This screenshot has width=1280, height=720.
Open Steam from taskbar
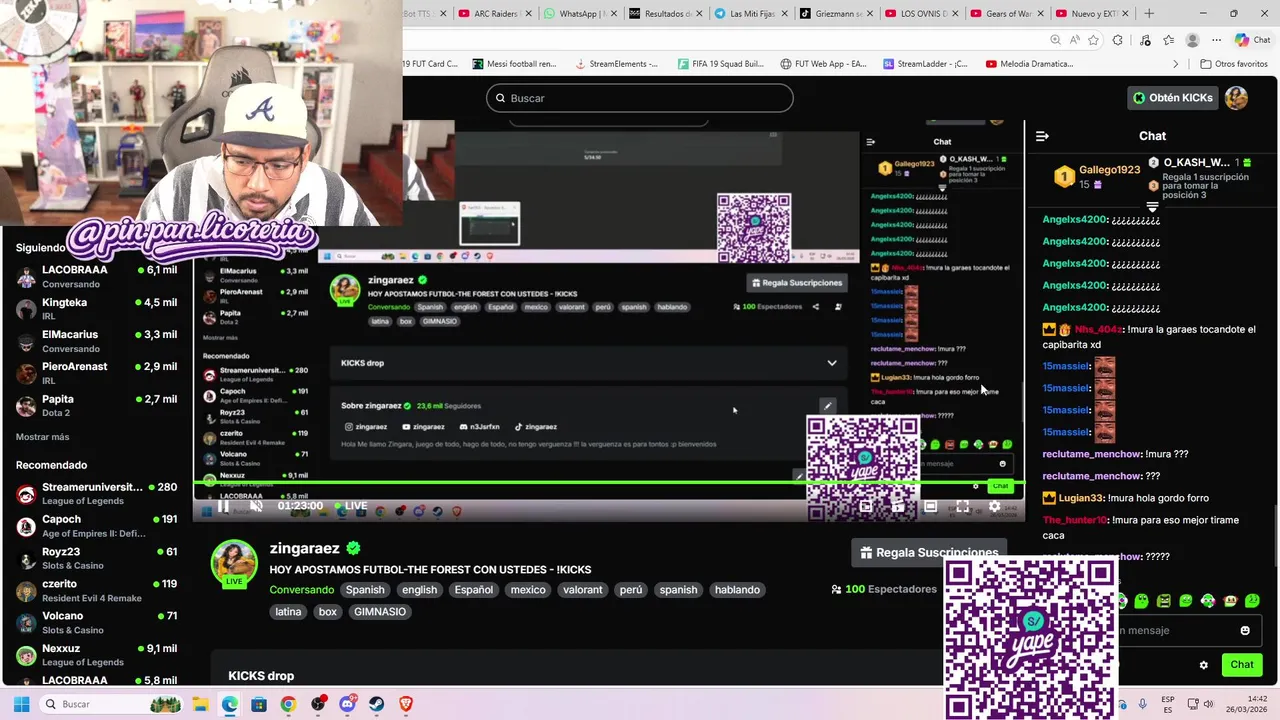(377, 704)
